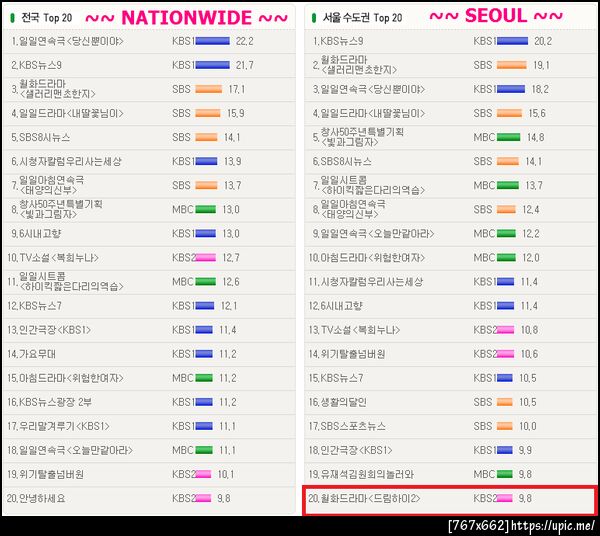Viewport: 600px width, 536px height.
Task: Click the 12.0 rating value
Action: point(531,257)
